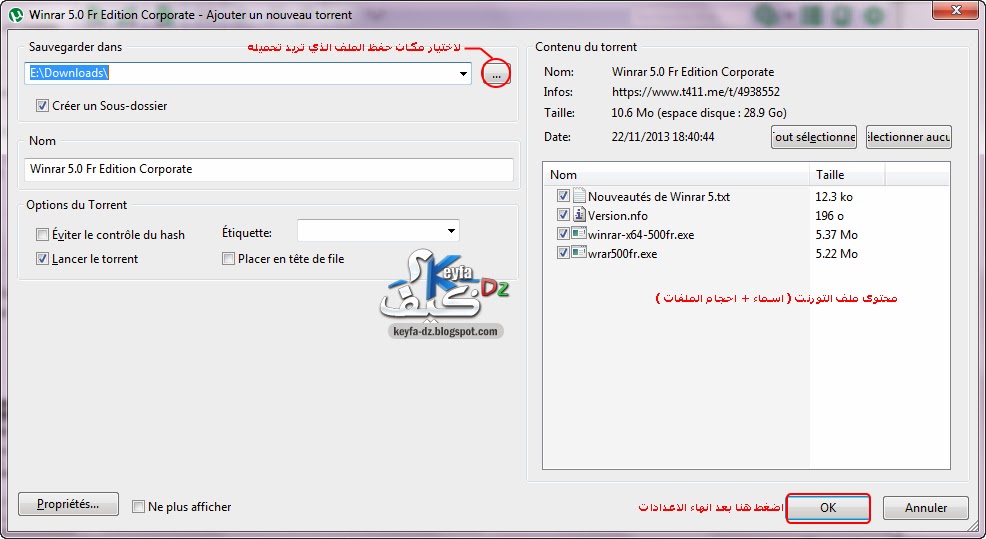Browse for save folder with ... button
986x539 pixels.
click(496, 75)
